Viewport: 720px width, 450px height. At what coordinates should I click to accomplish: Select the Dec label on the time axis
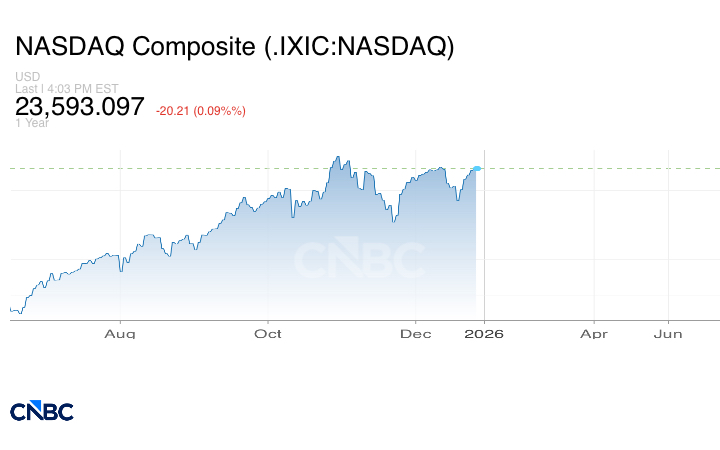pos(415,334)
